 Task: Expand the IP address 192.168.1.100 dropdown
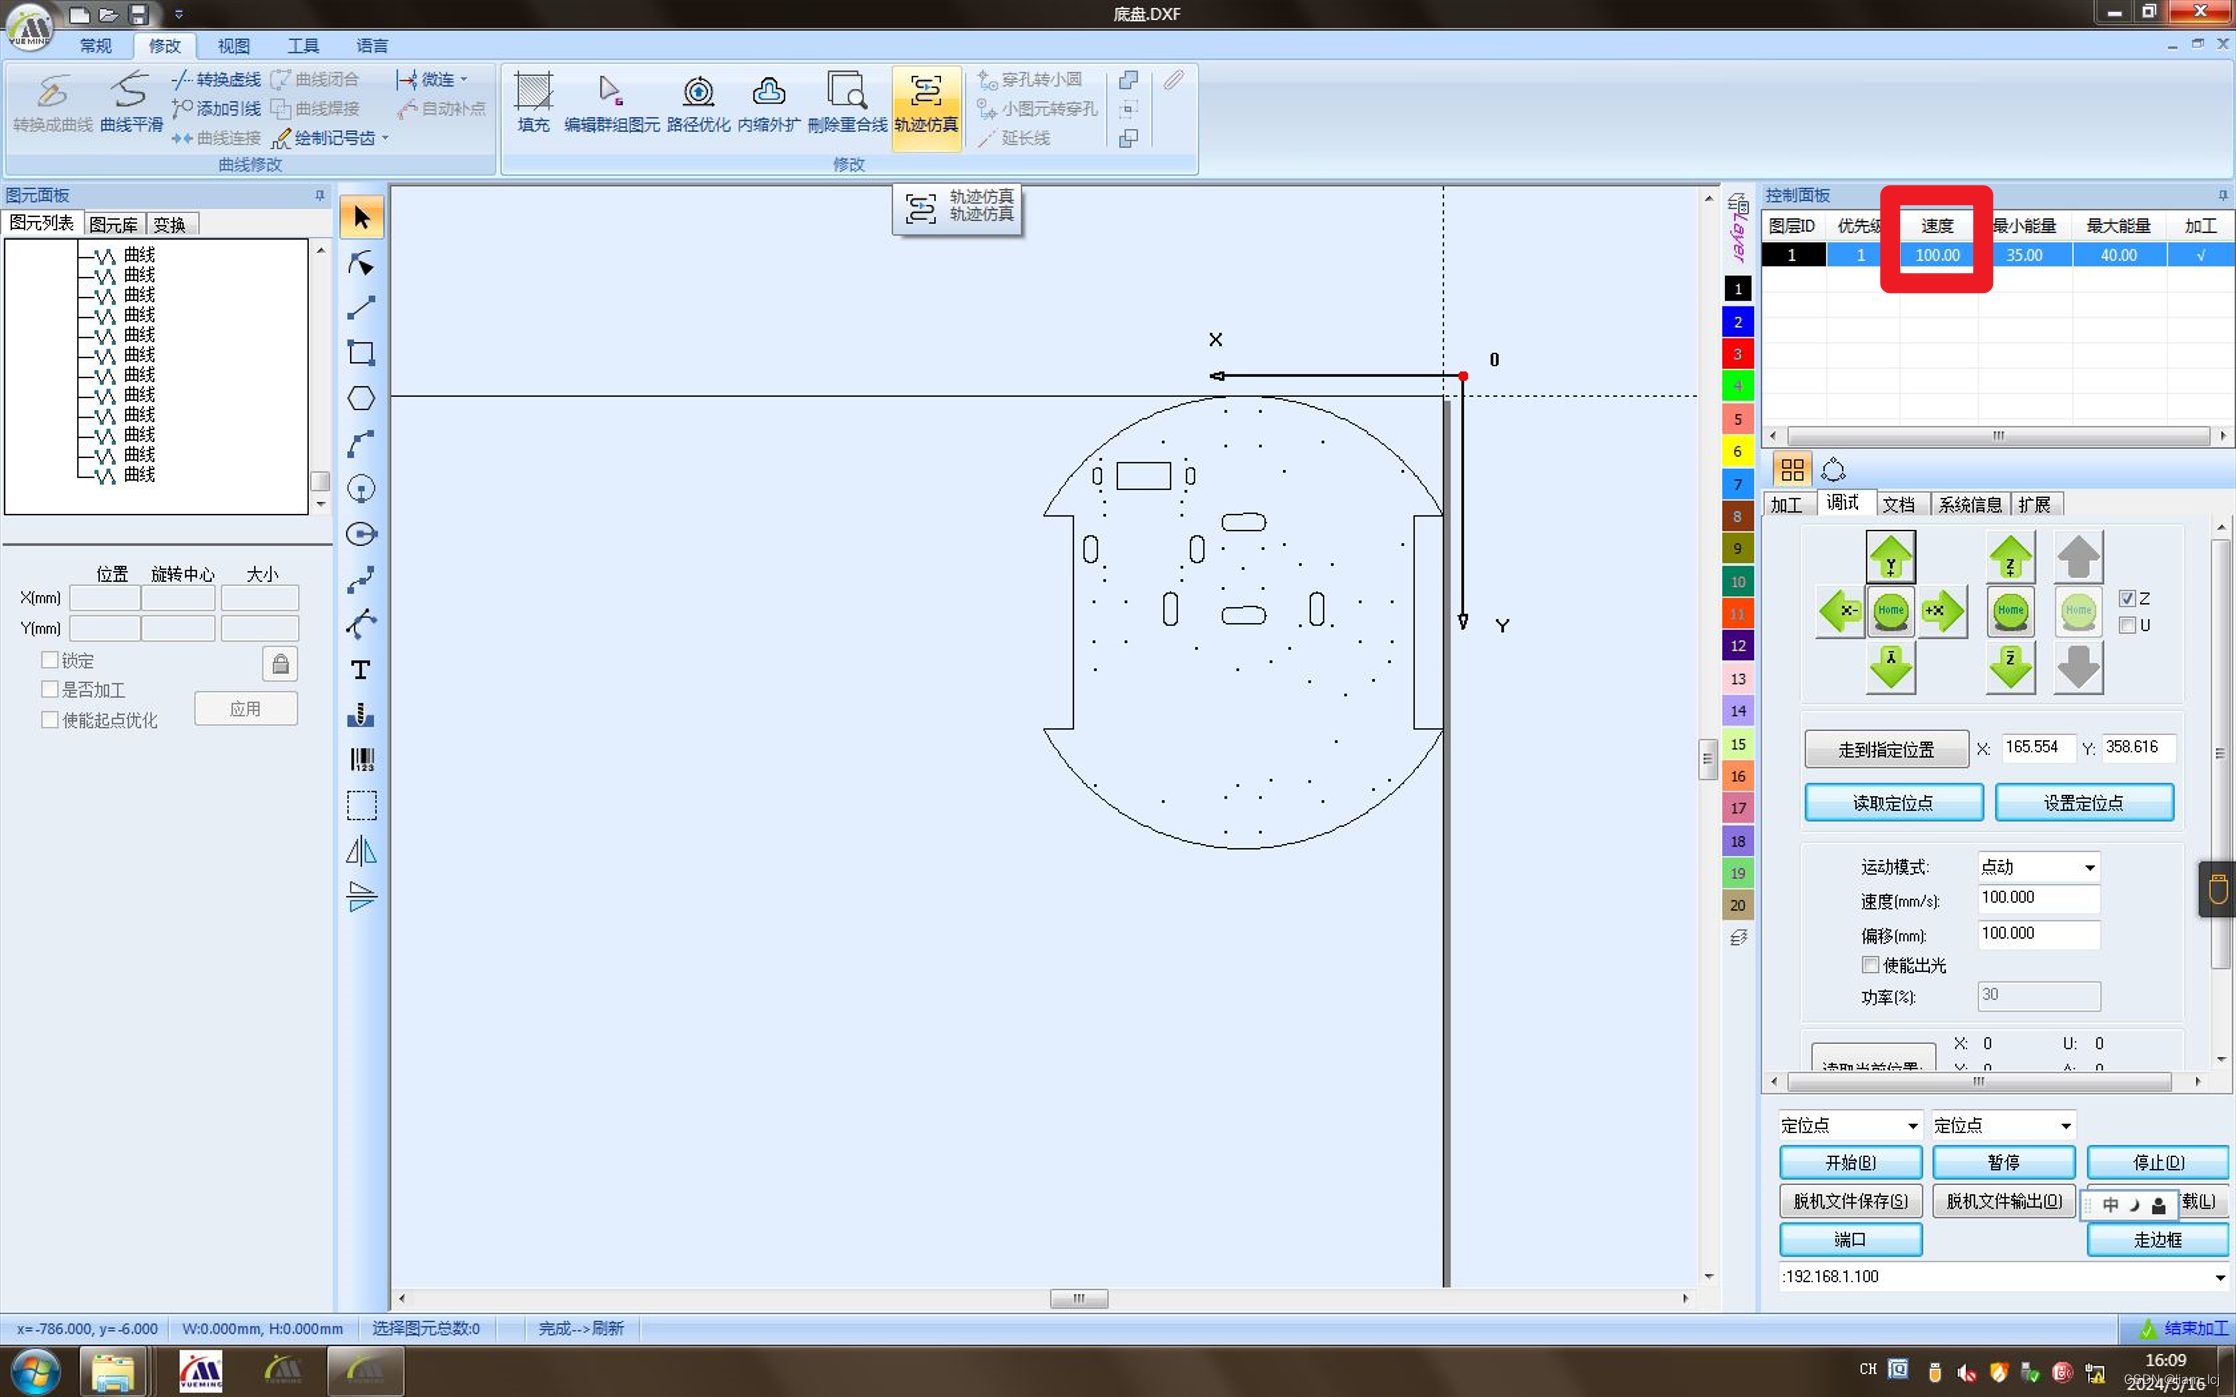tap(2219, 1277)
